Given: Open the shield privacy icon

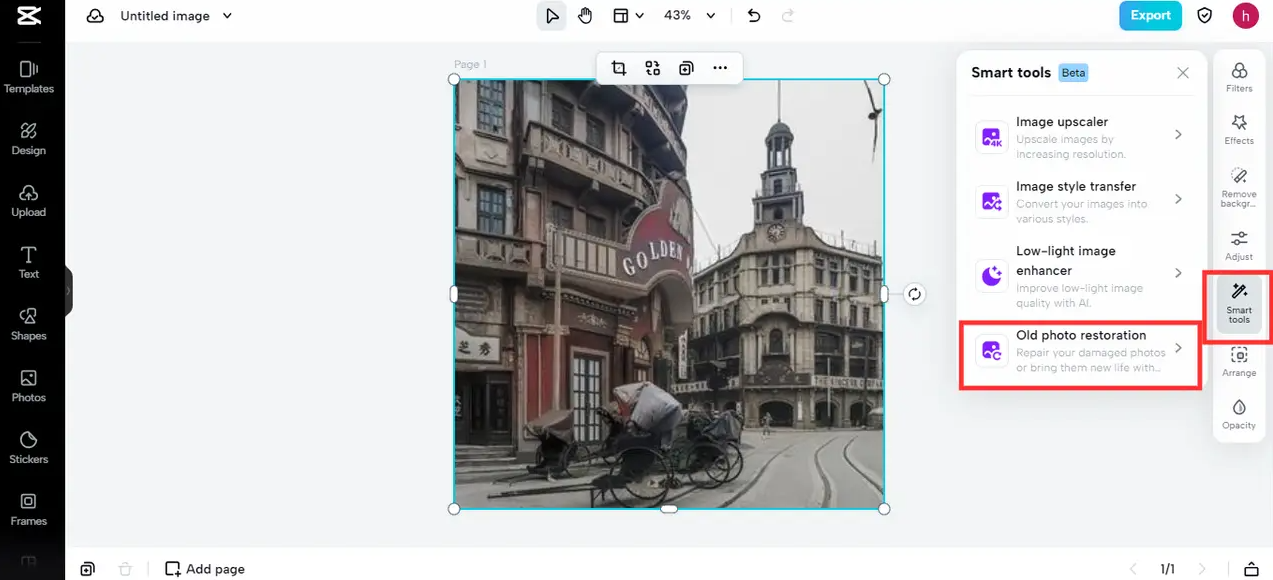Looking at the screenshot, I should click(x=1205, y=16).
